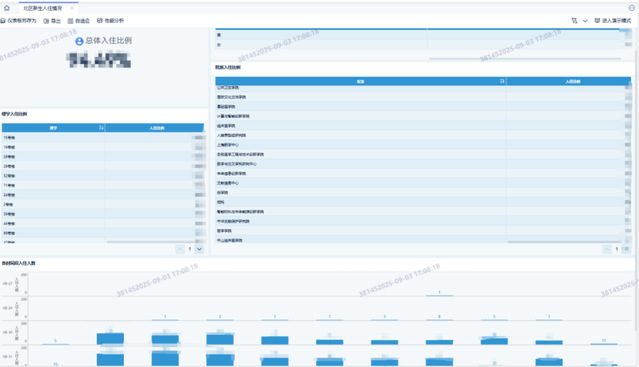Select the 北区新生入住情况 tab
Screen dimensions: 639x367
click(43, 8)
